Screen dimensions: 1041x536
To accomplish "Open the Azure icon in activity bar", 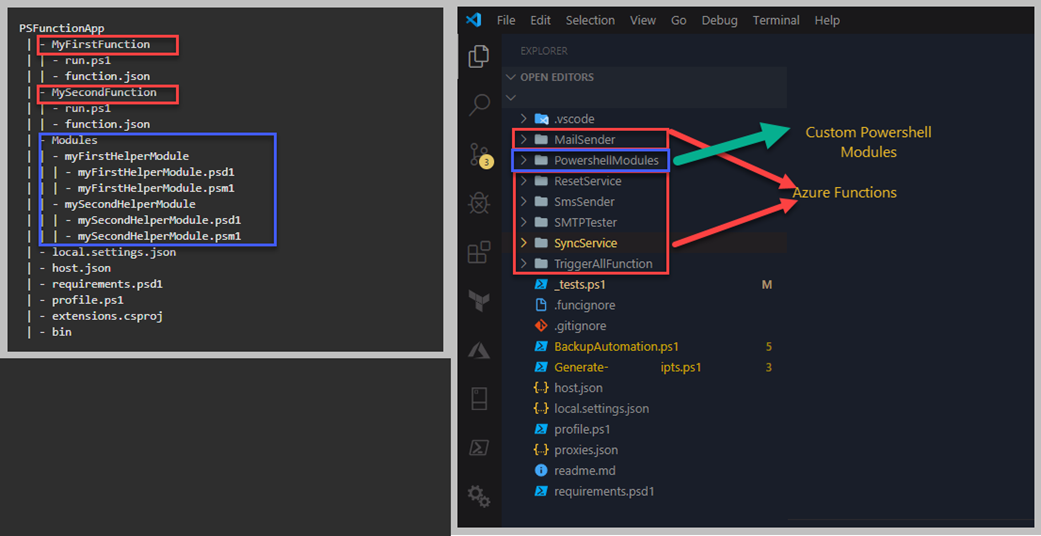I will point(479,349).
